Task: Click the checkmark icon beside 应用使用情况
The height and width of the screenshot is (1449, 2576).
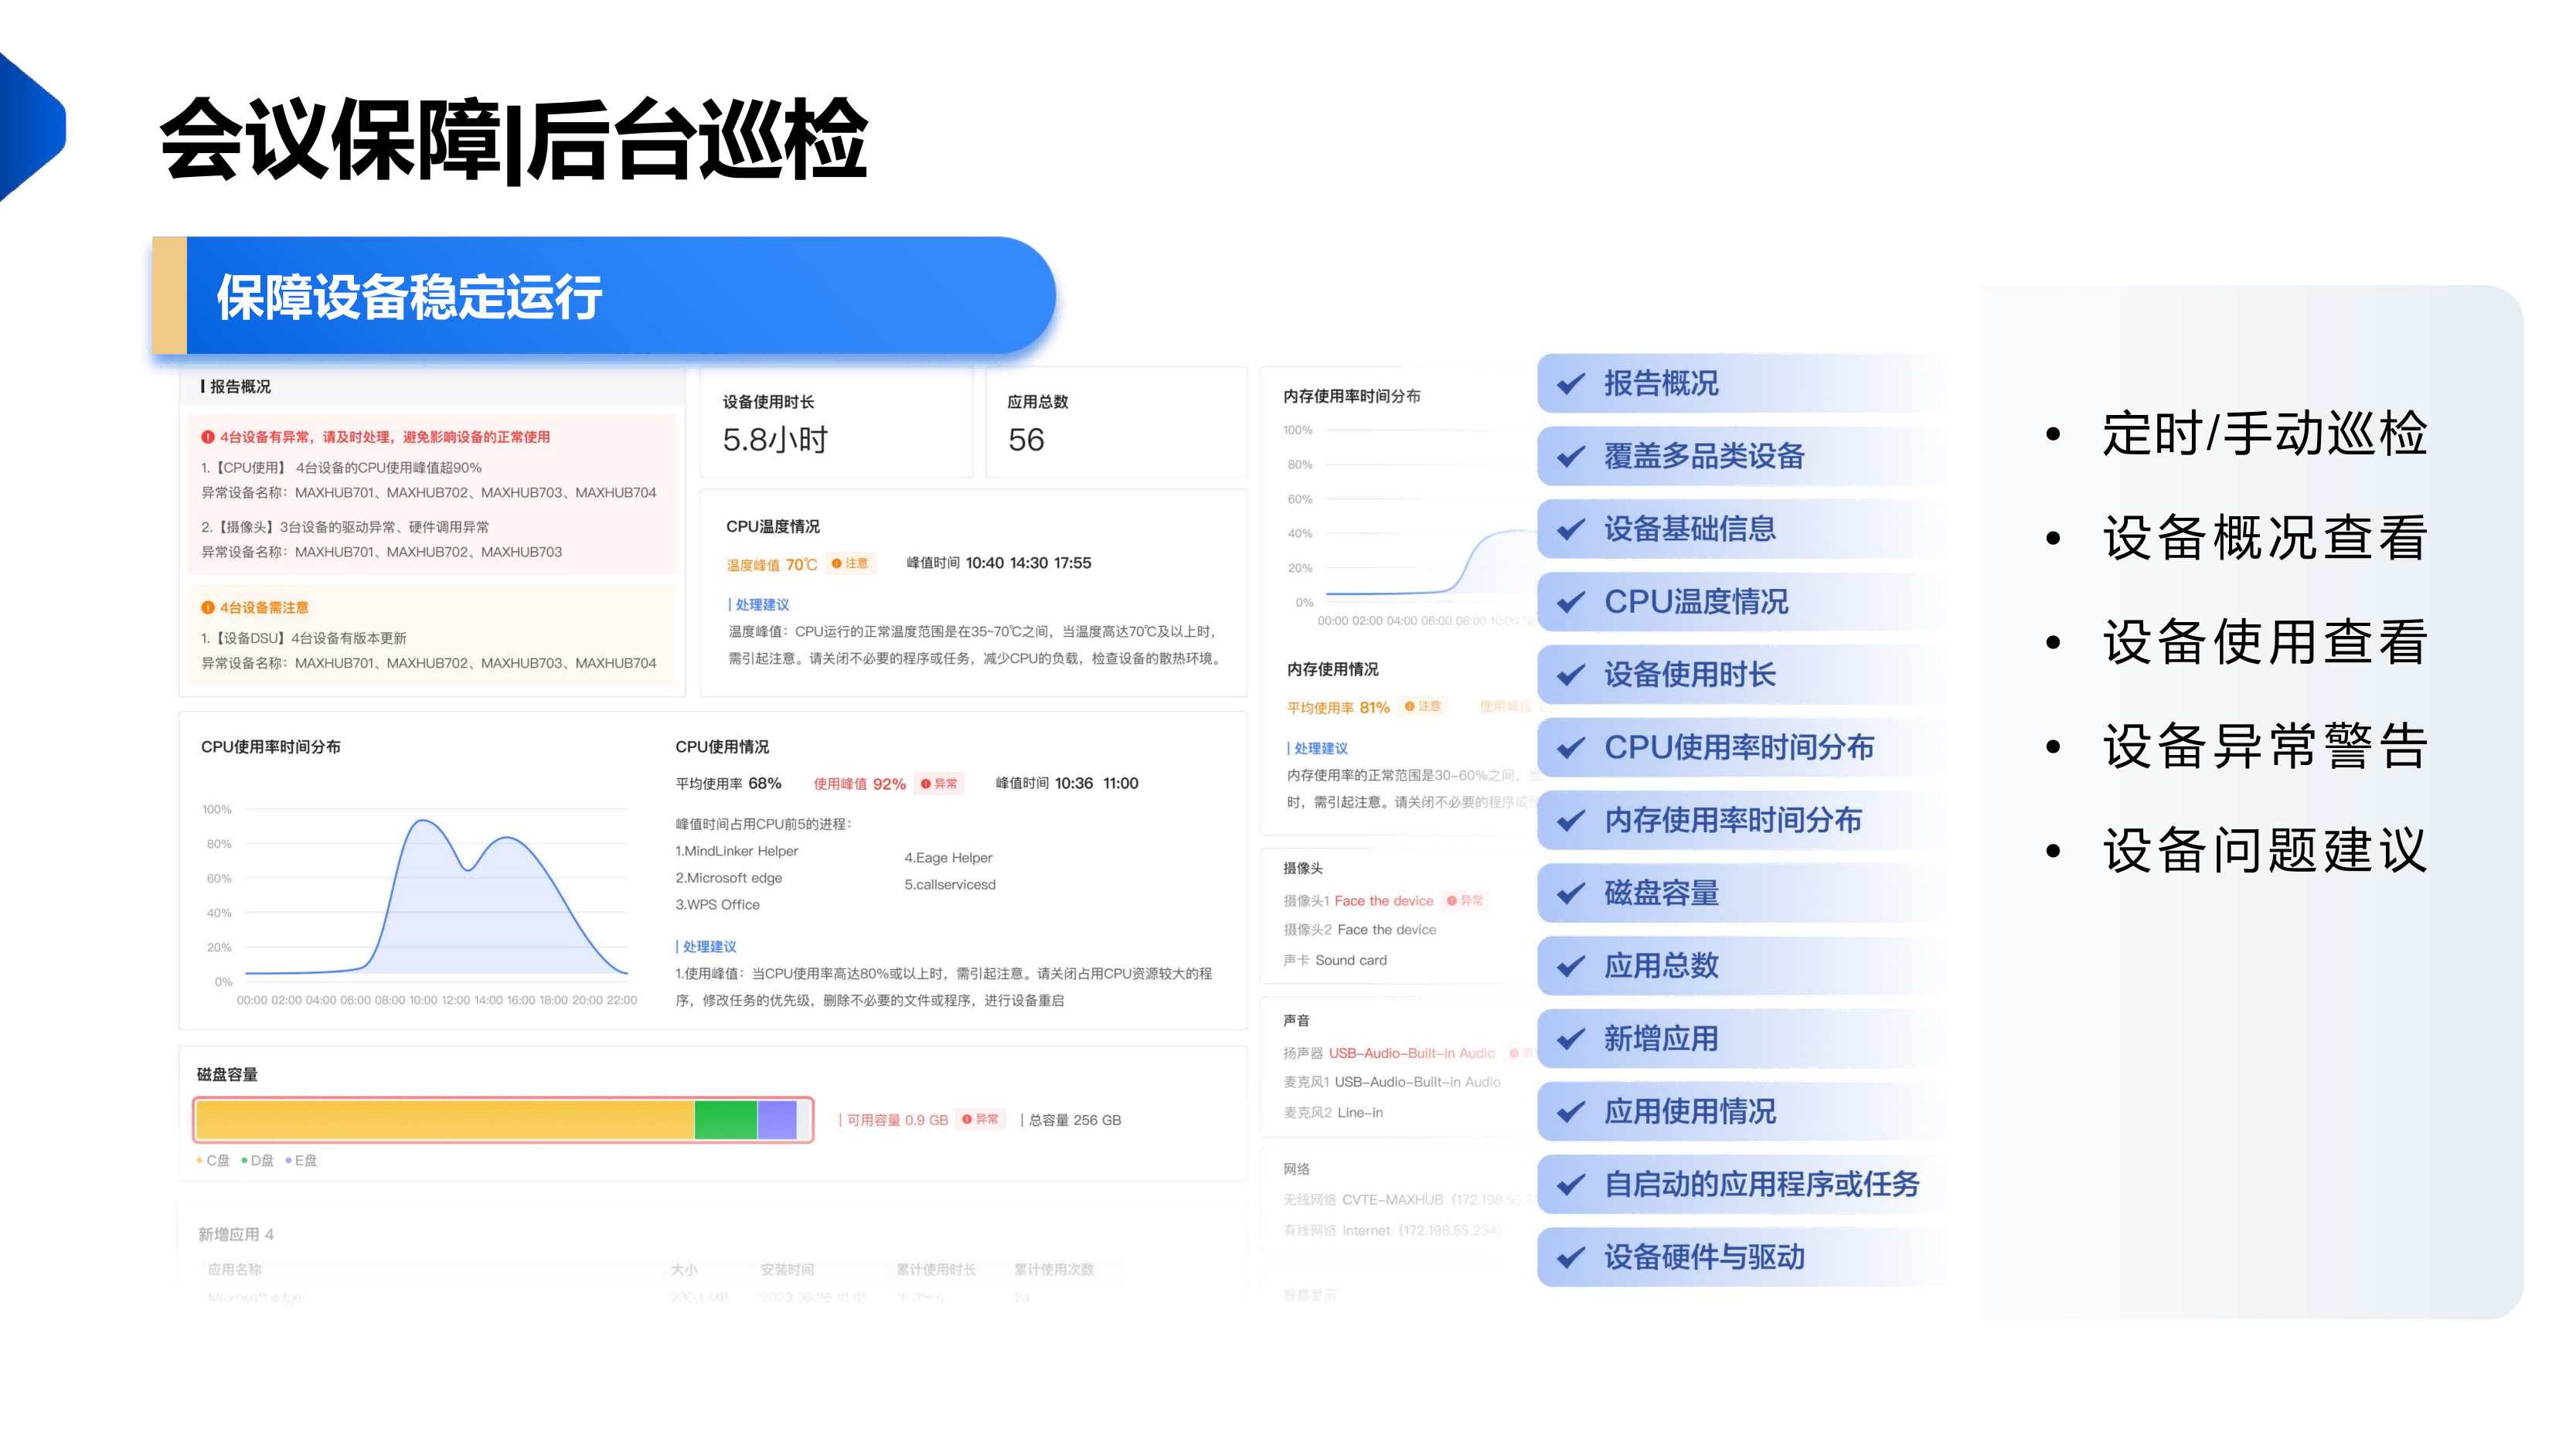Action: [1571, 1111]
